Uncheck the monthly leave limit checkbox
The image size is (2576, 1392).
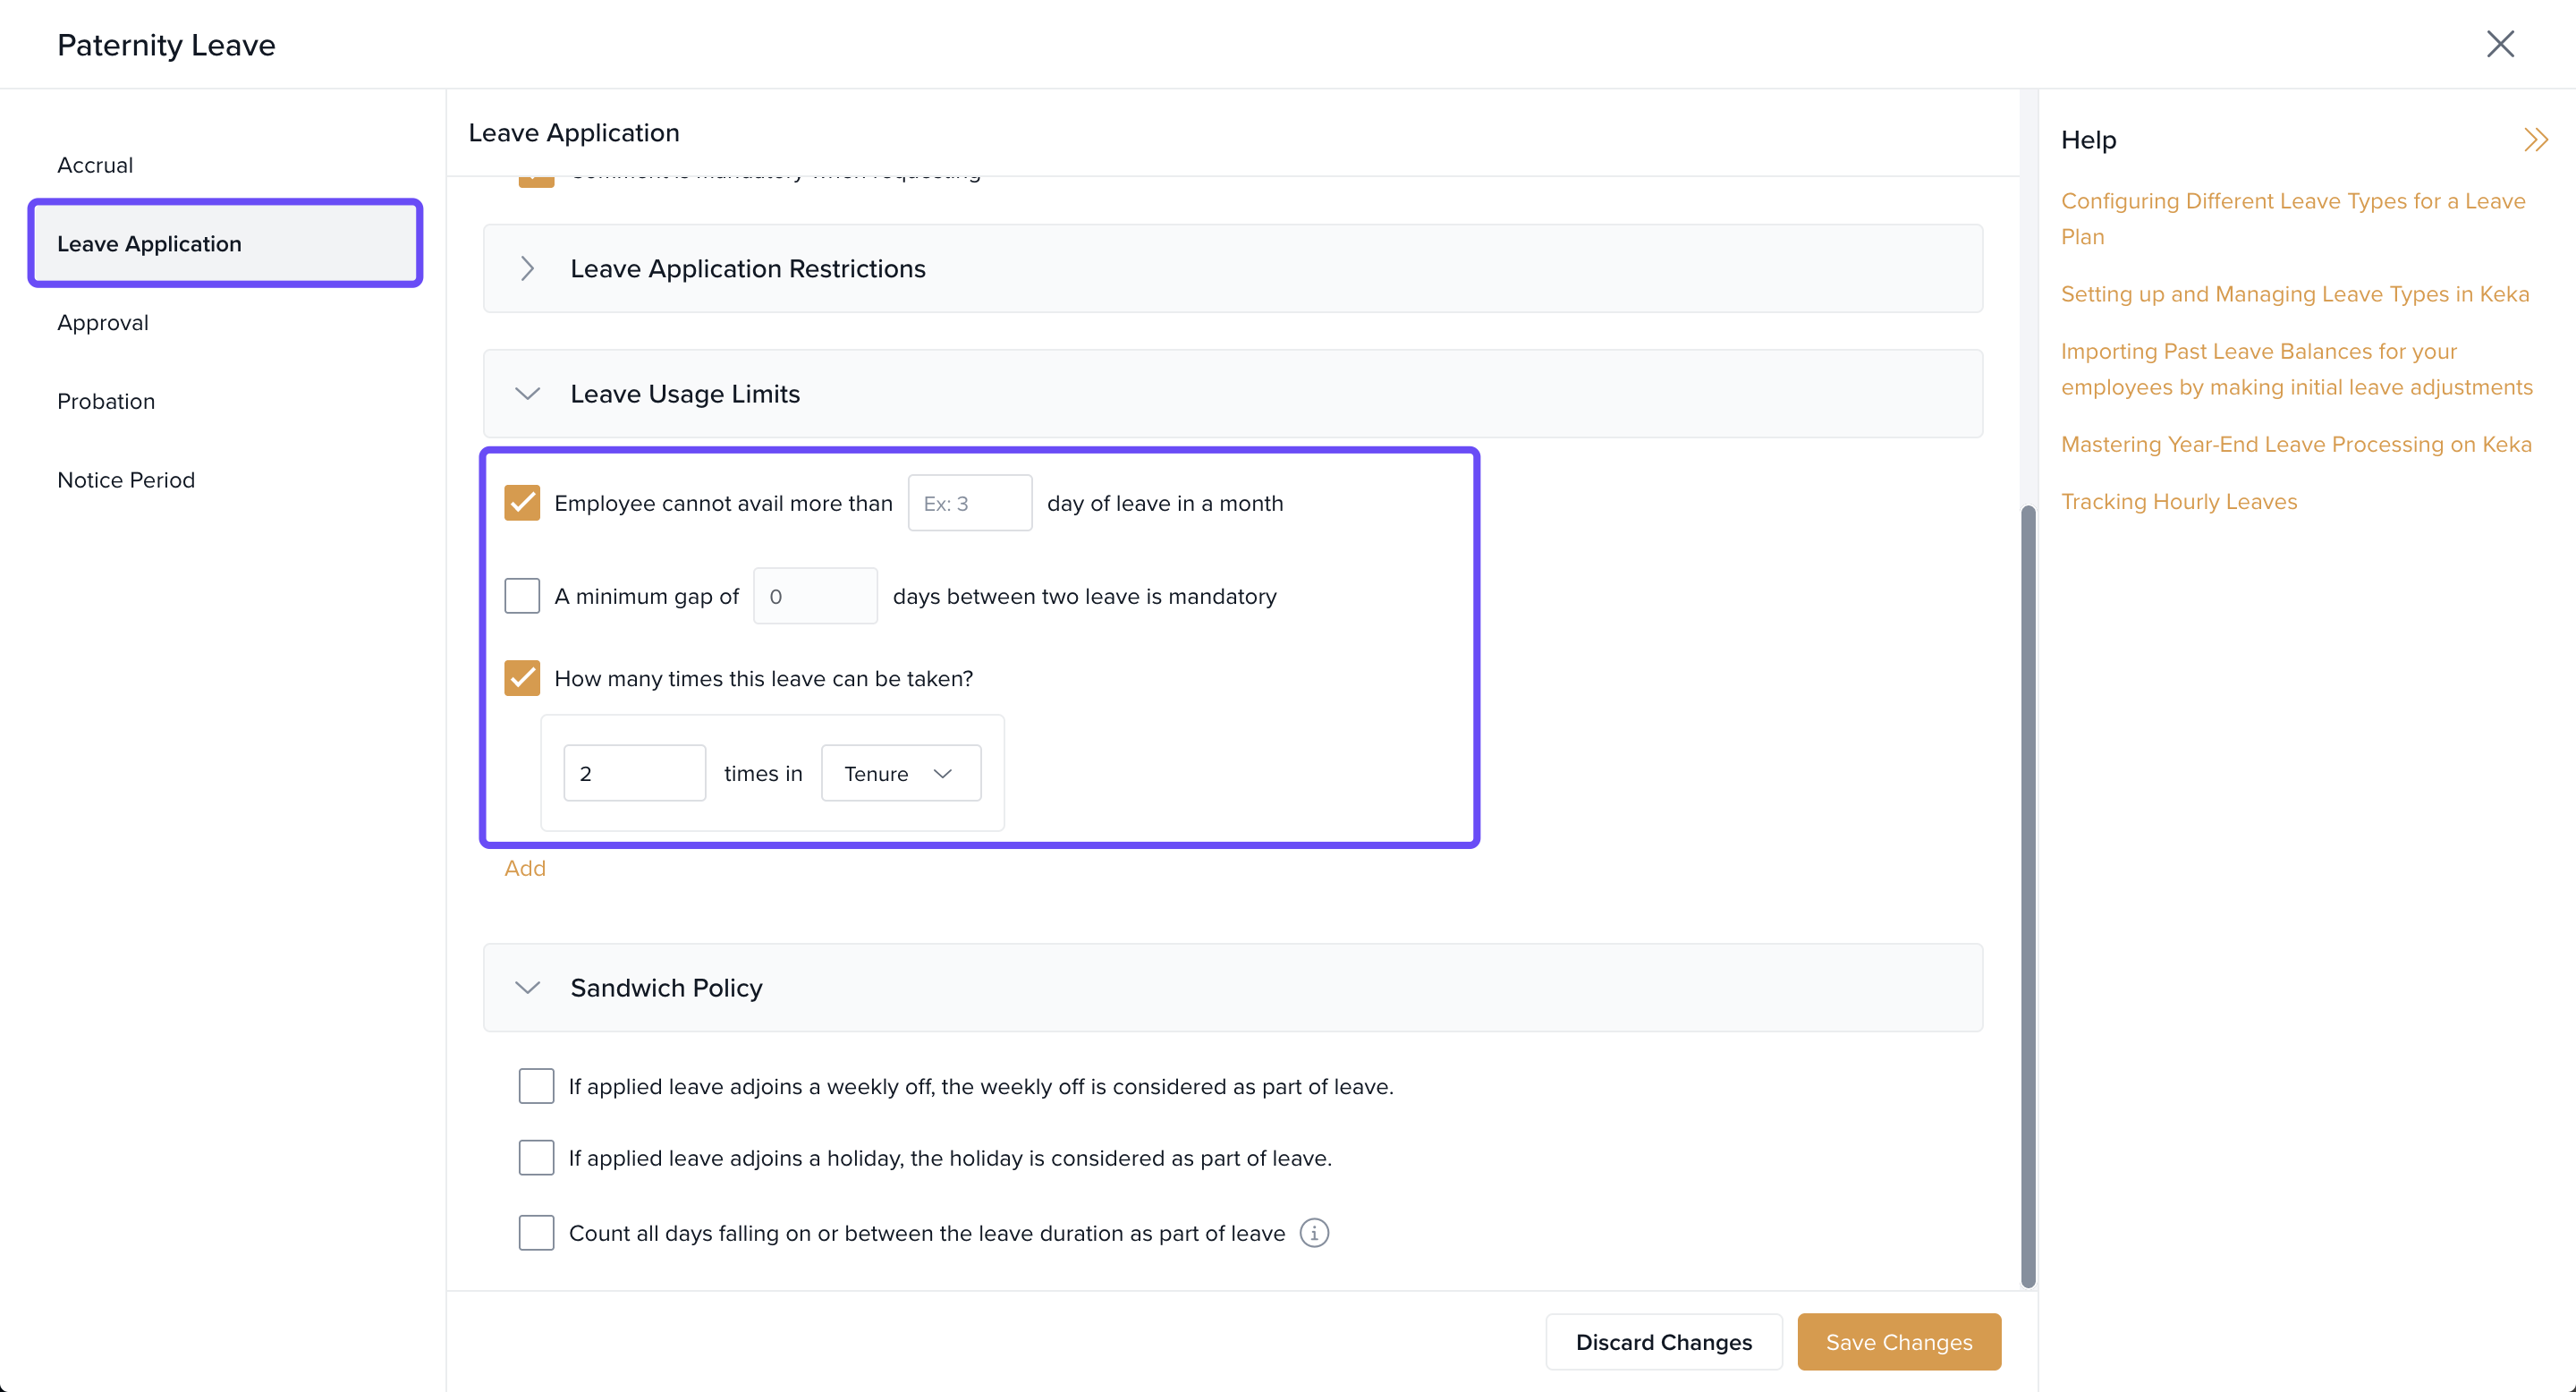point(522,503)
